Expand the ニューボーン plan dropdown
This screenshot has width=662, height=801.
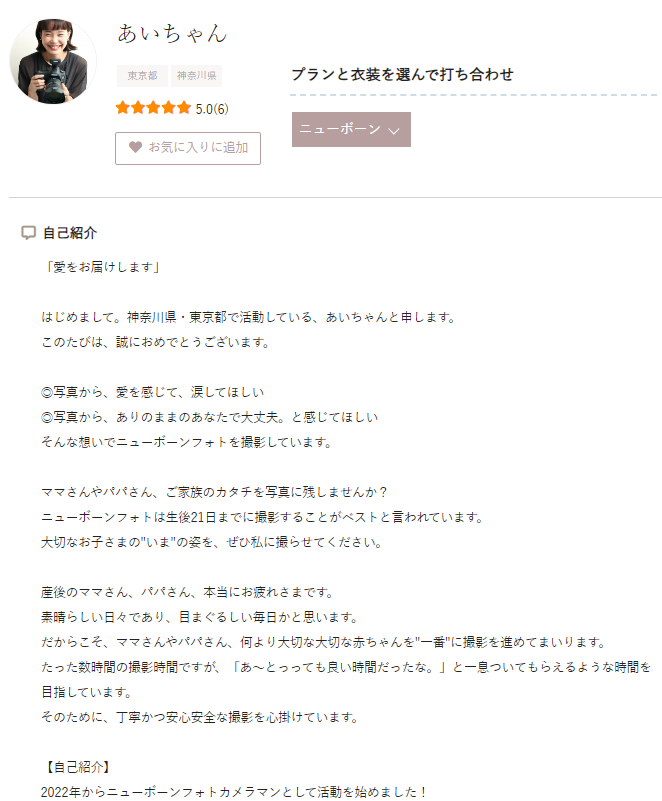351,129
